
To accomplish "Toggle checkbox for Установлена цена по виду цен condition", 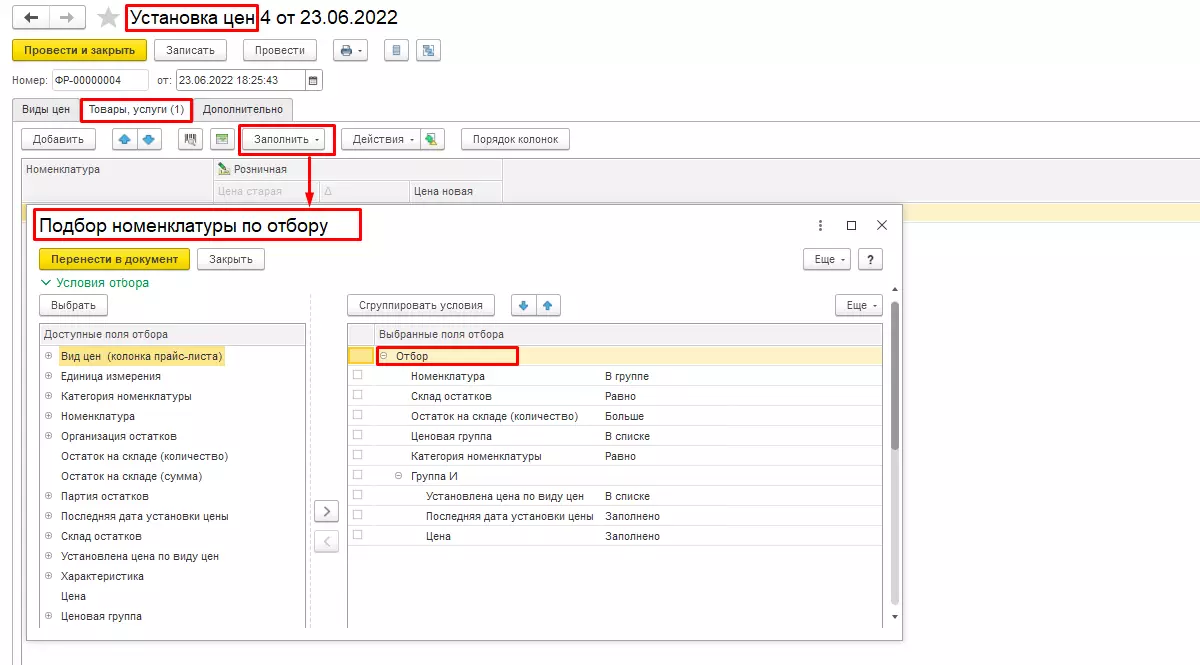I will [357, 495].
